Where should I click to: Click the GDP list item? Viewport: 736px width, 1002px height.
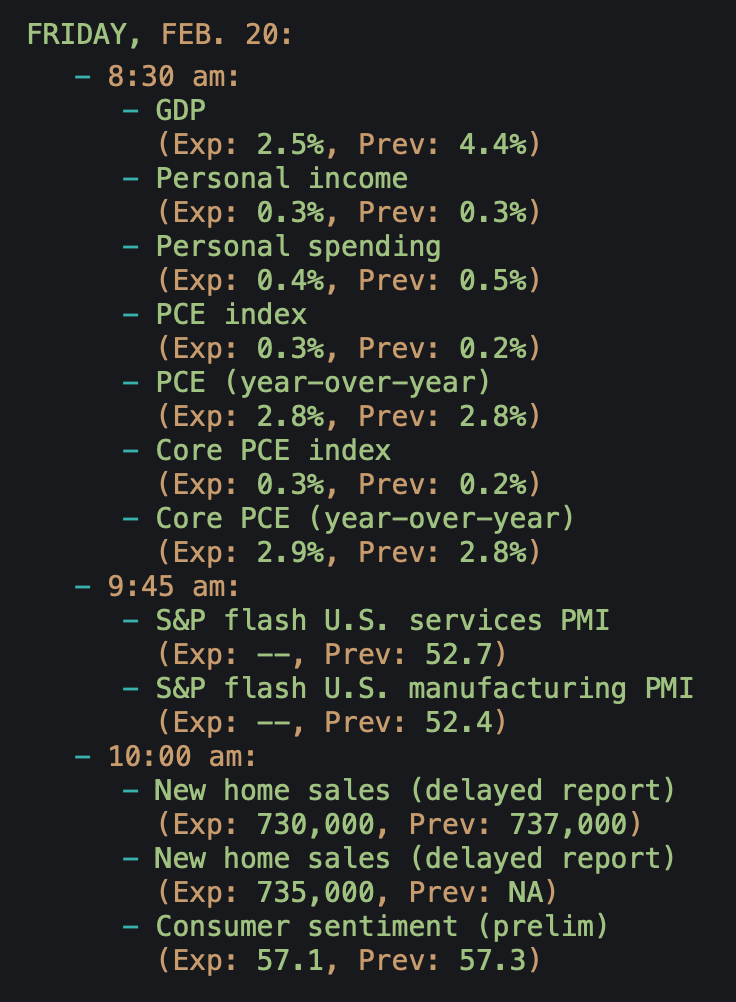180,111
